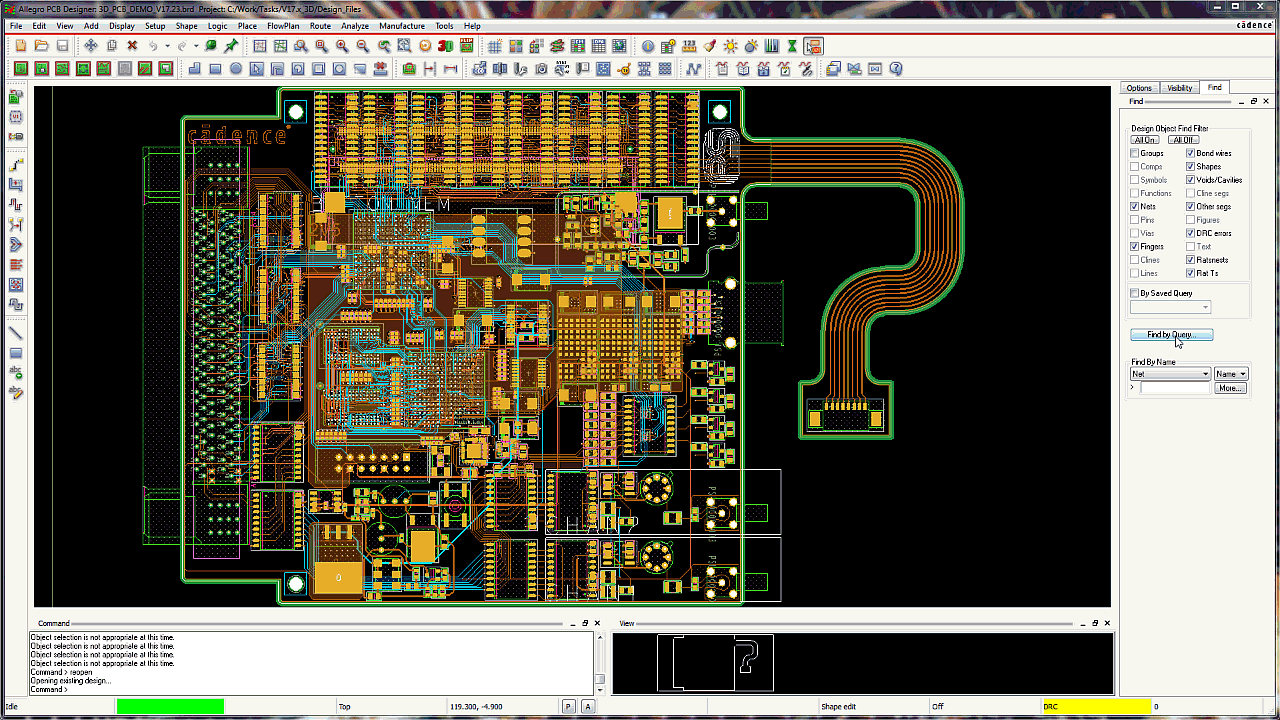Click the More... button
1280x720 pixels.
click(x=1230, y=388)
